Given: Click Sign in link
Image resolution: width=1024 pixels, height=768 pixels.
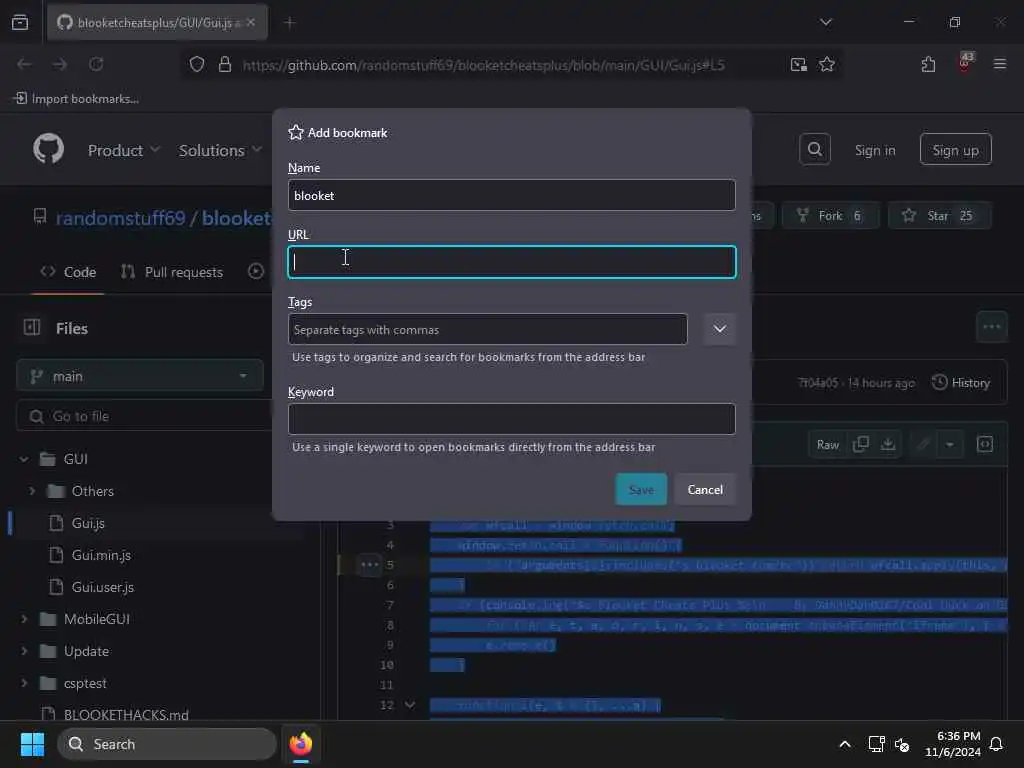Looking at the screenshot, I should (874, 150).
